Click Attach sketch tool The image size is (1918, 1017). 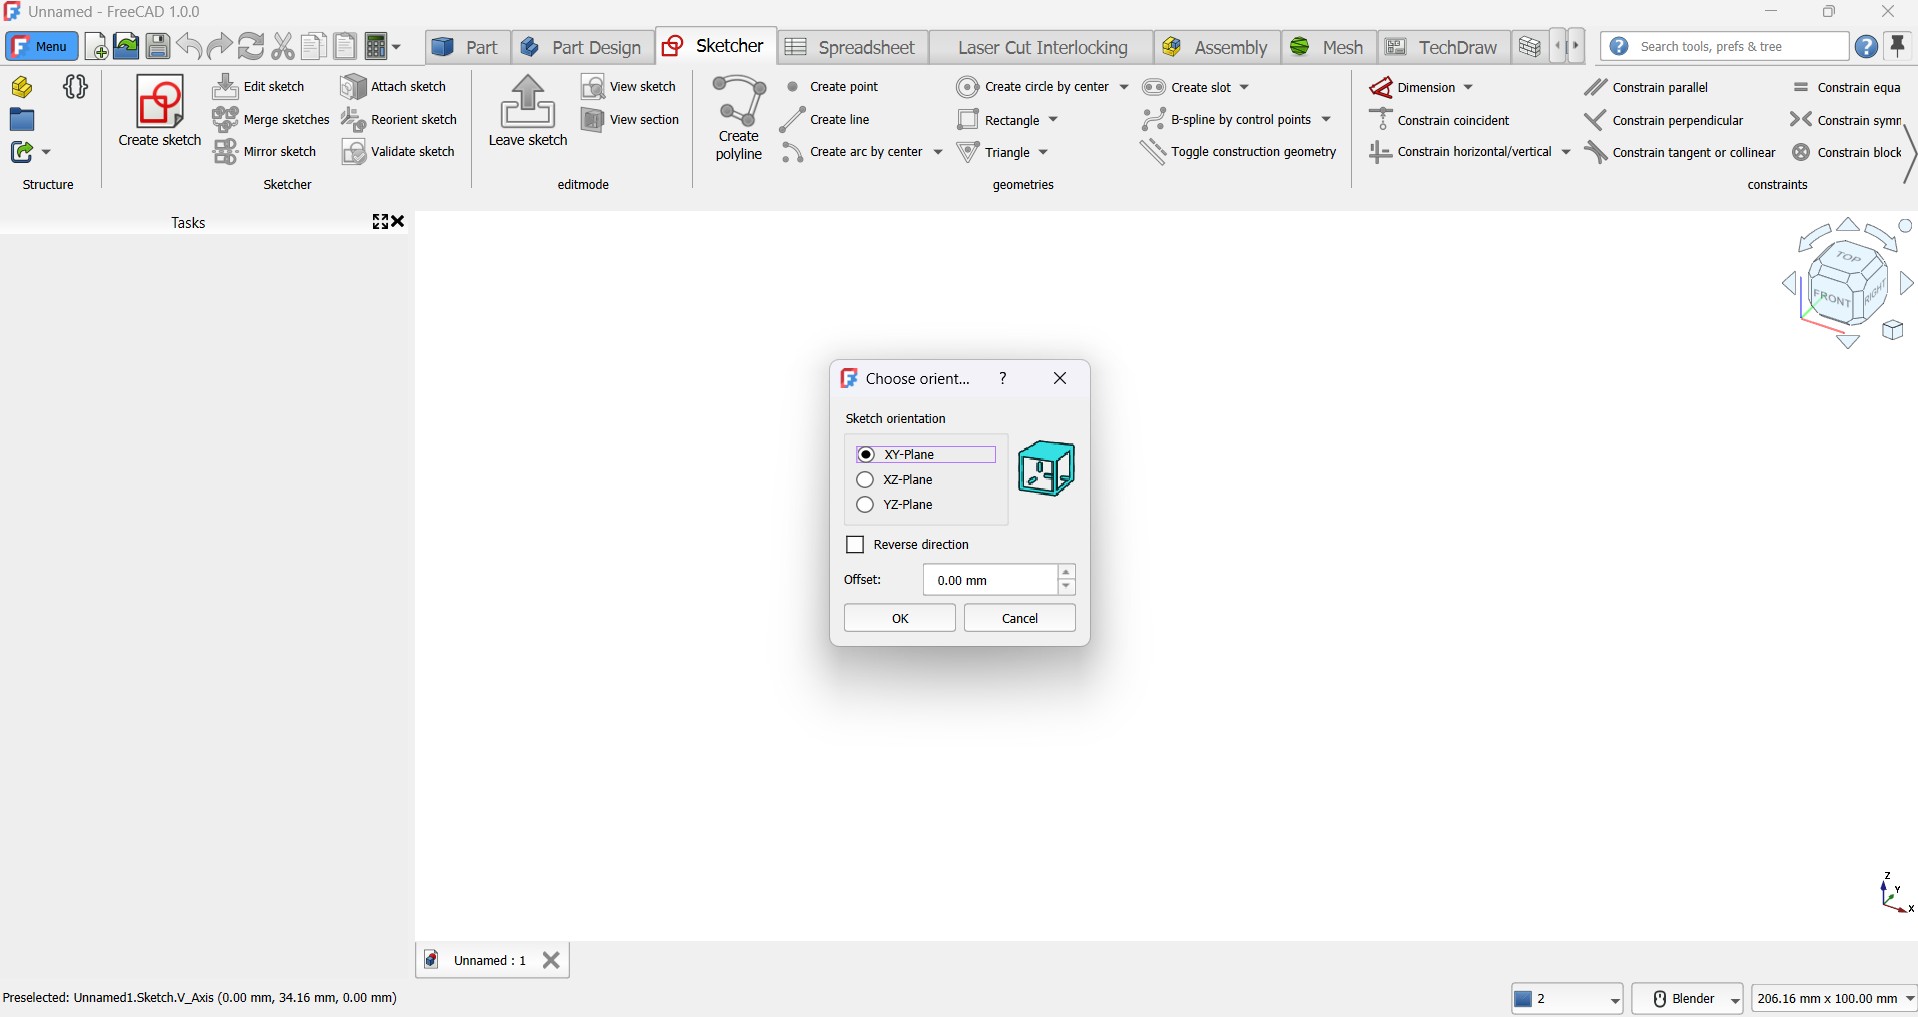pos(394,87)
